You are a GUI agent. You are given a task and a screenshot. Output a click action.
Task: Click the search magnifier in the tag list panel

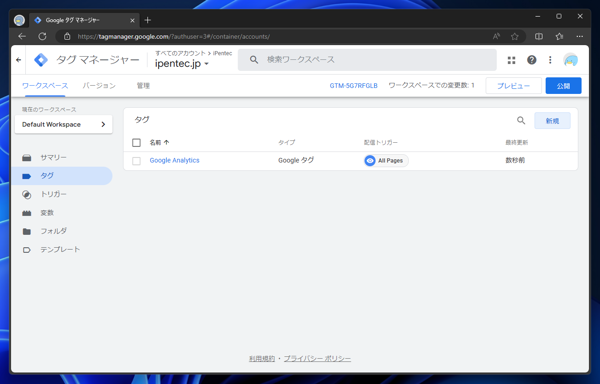521,120
